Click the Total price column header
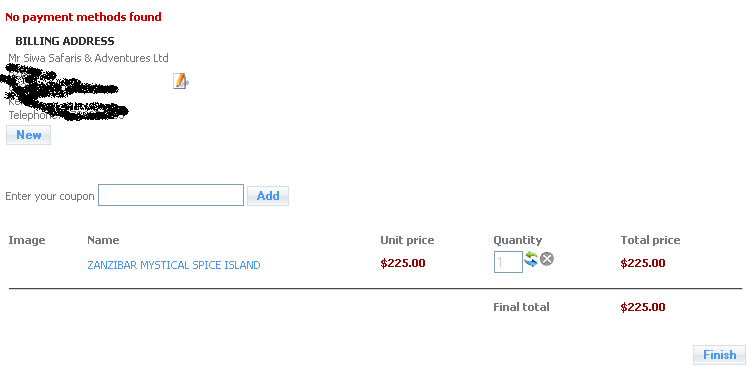 (x=650, y=240)
